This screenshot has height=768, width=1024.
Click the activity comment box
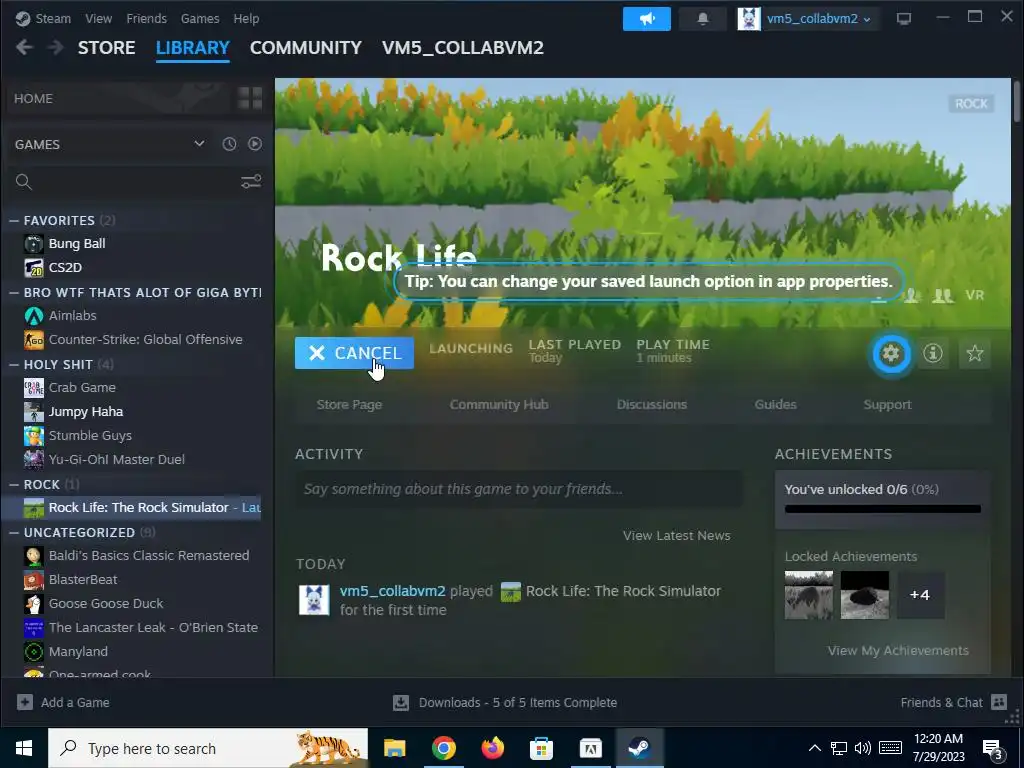click(519, 489)
